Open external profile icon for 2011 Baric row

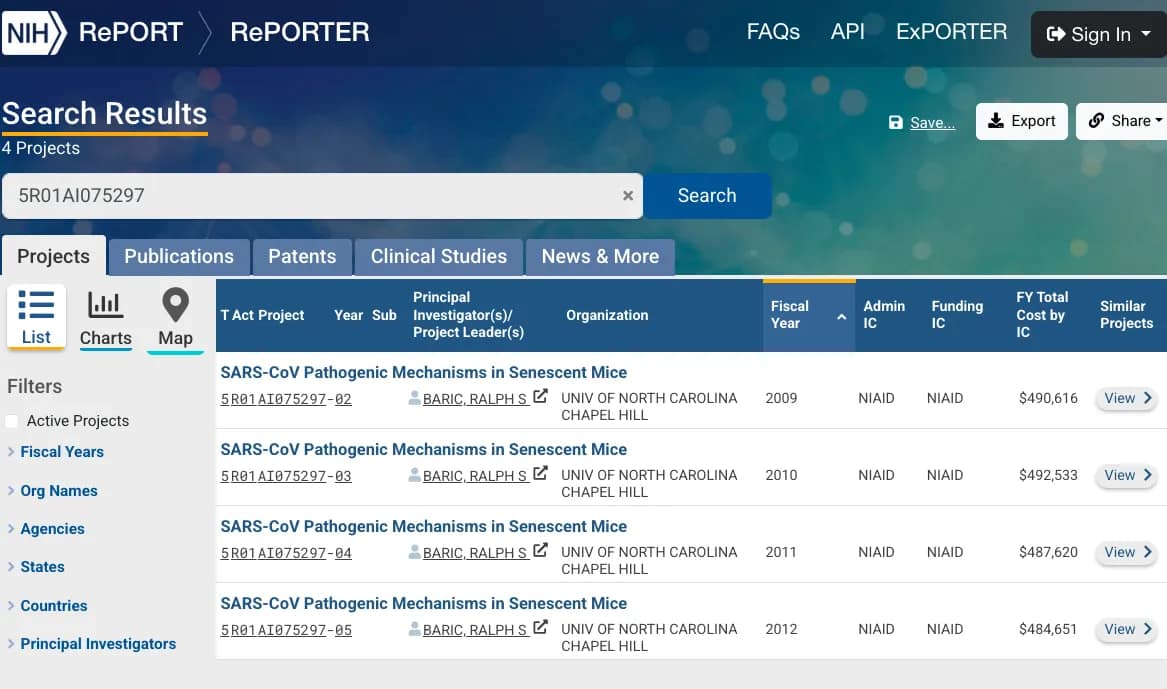pos(540,551)
